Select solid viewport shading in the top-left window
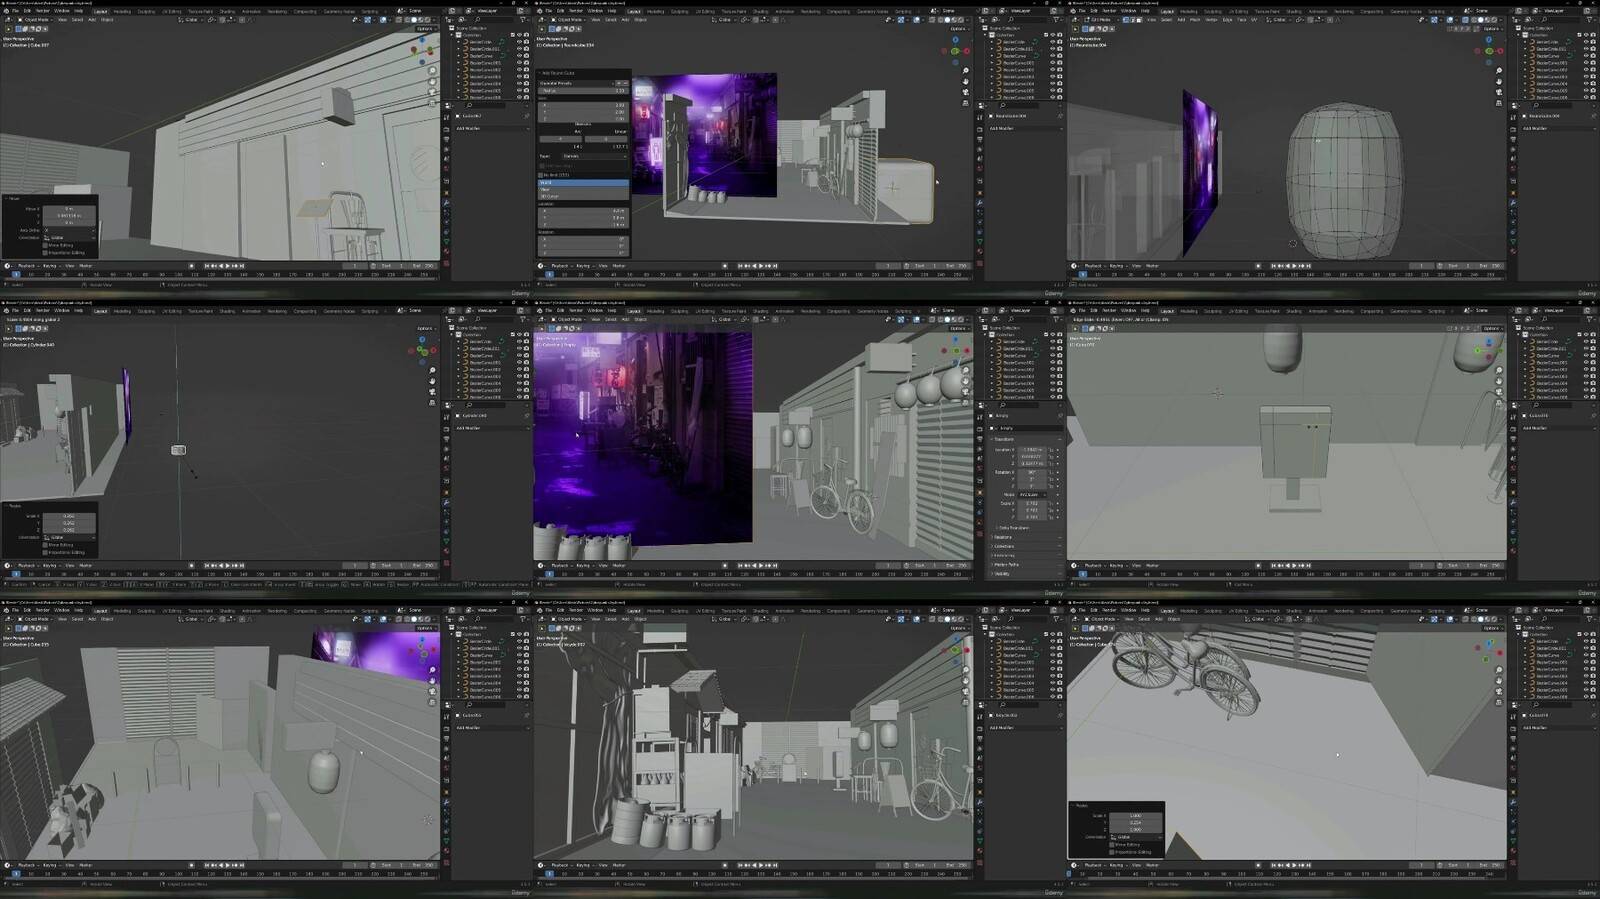This screenshot has width=1600, height=899. pyautogui.click(x=413, y=19)
